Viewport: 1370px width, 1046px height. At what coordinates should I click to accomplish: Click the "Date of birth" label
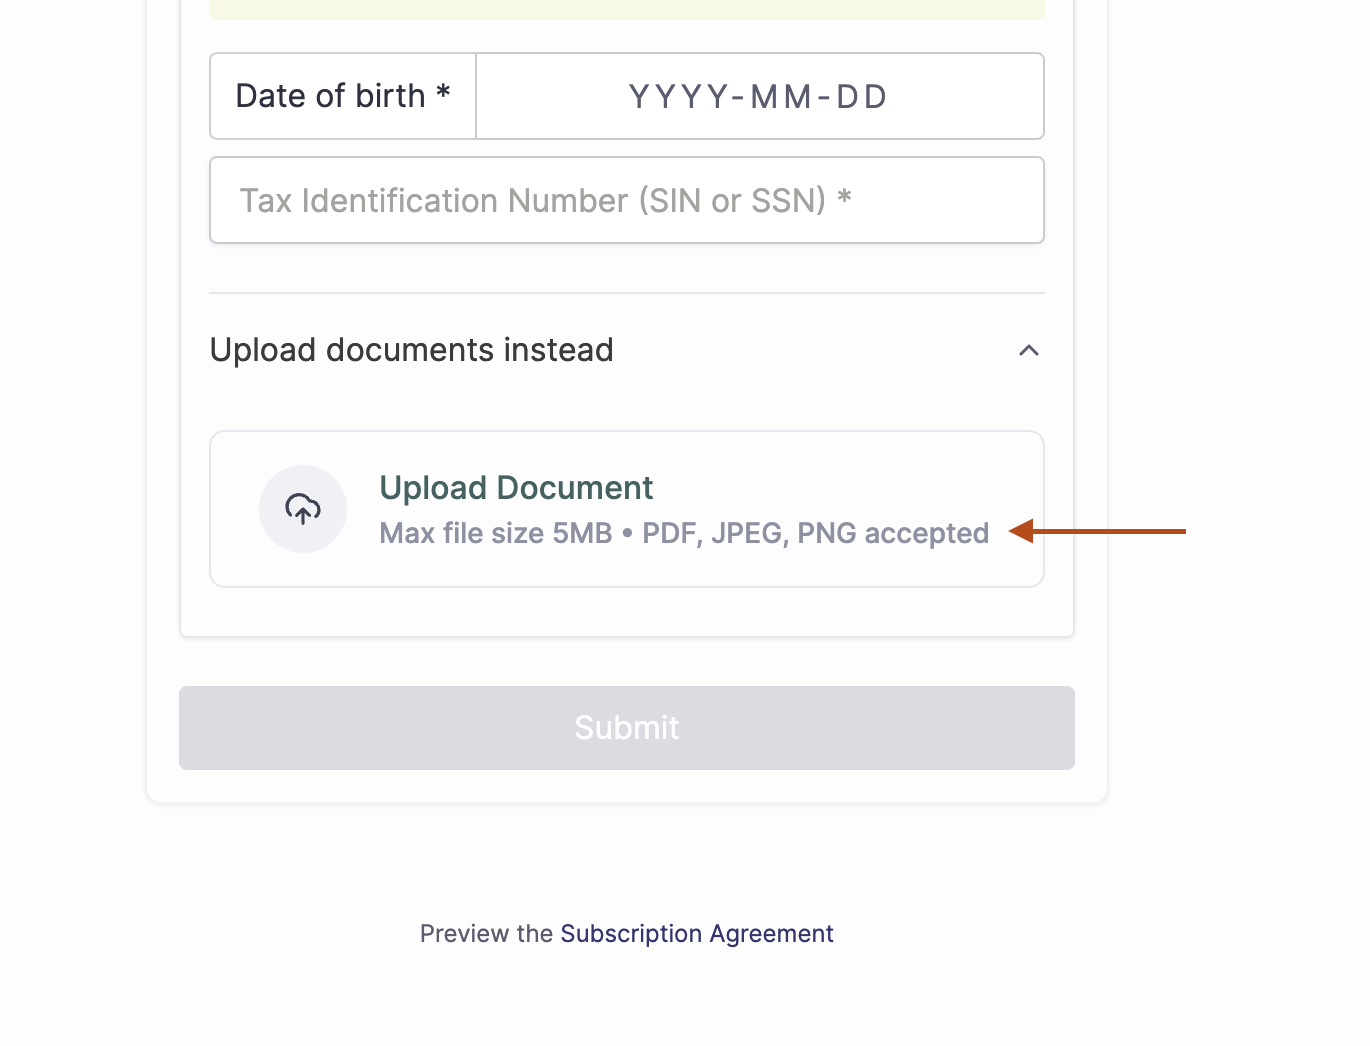point(330,96)
